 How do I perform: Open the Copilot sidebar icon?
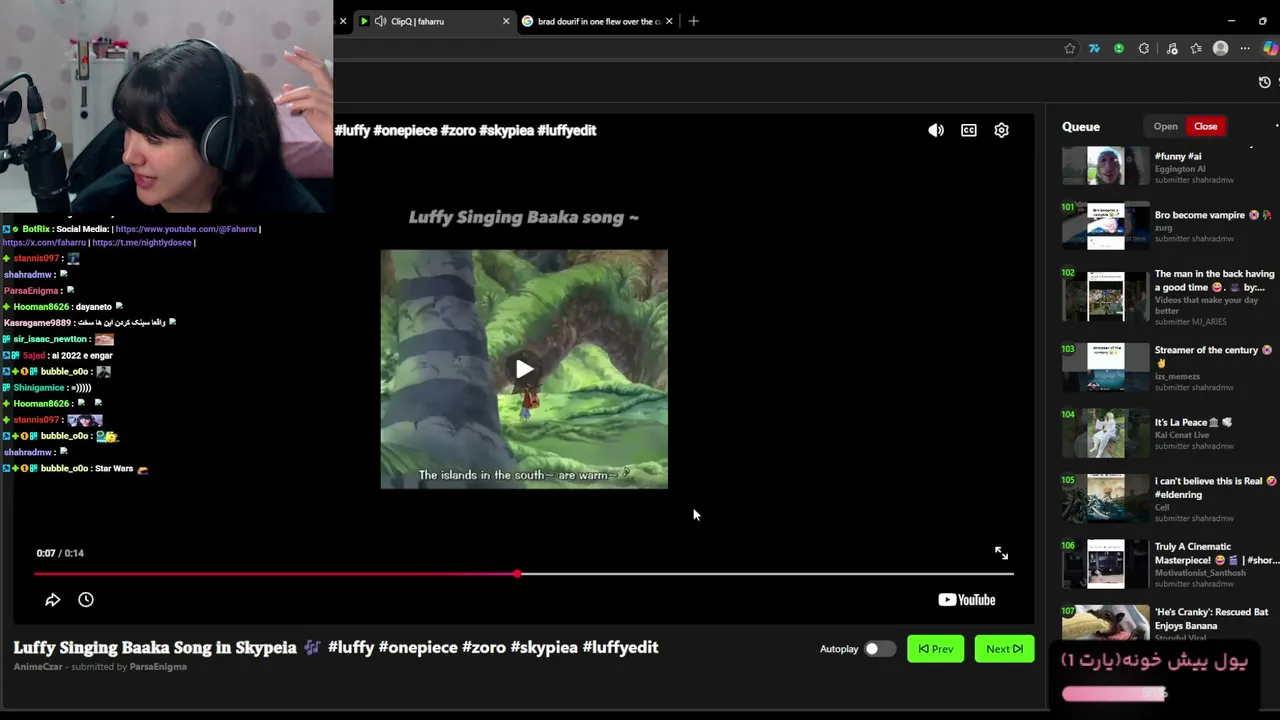1270,48
